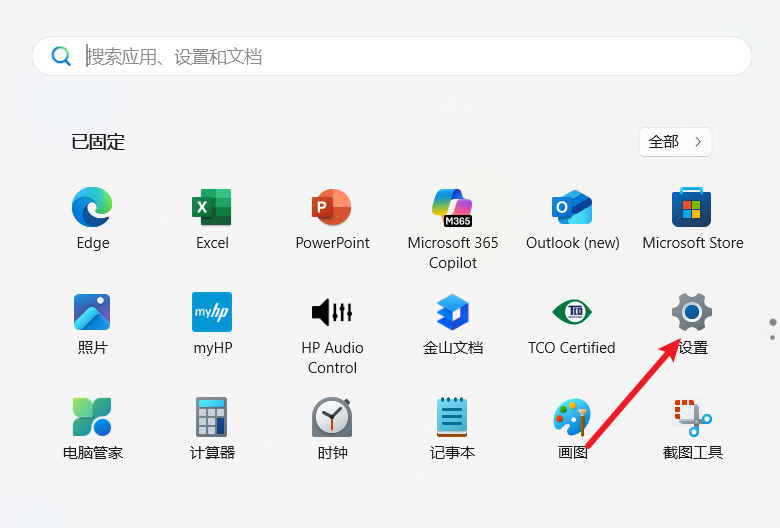The image size is (780, 528).
Task: Open the 照片 photos app
Action: [x=92, y=312]
